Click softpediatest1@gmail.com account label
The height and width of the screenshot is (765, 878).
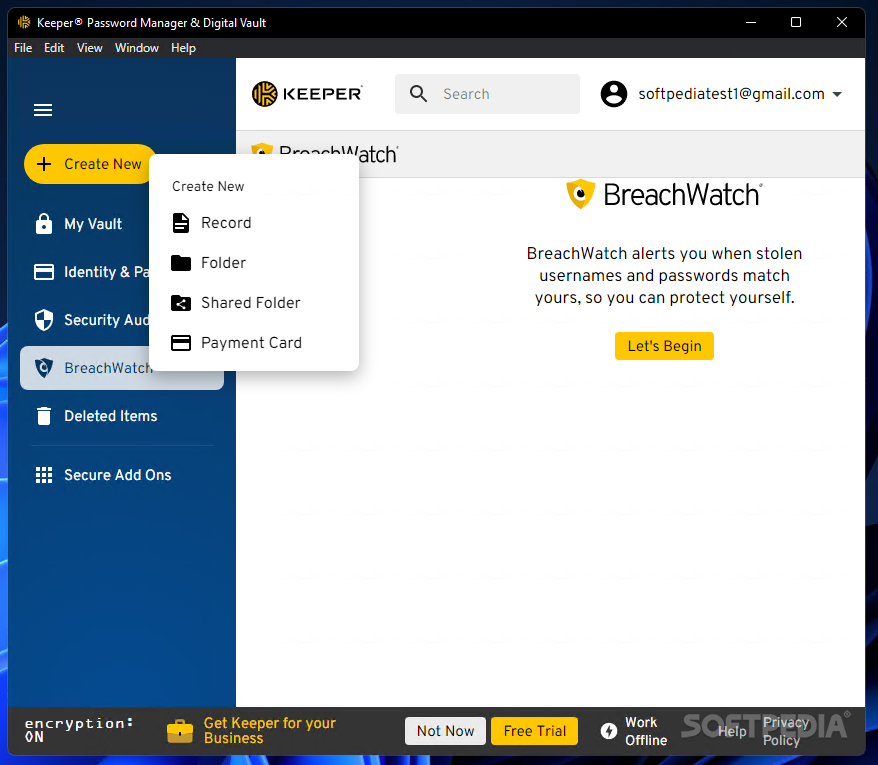(x=731, y=94)
